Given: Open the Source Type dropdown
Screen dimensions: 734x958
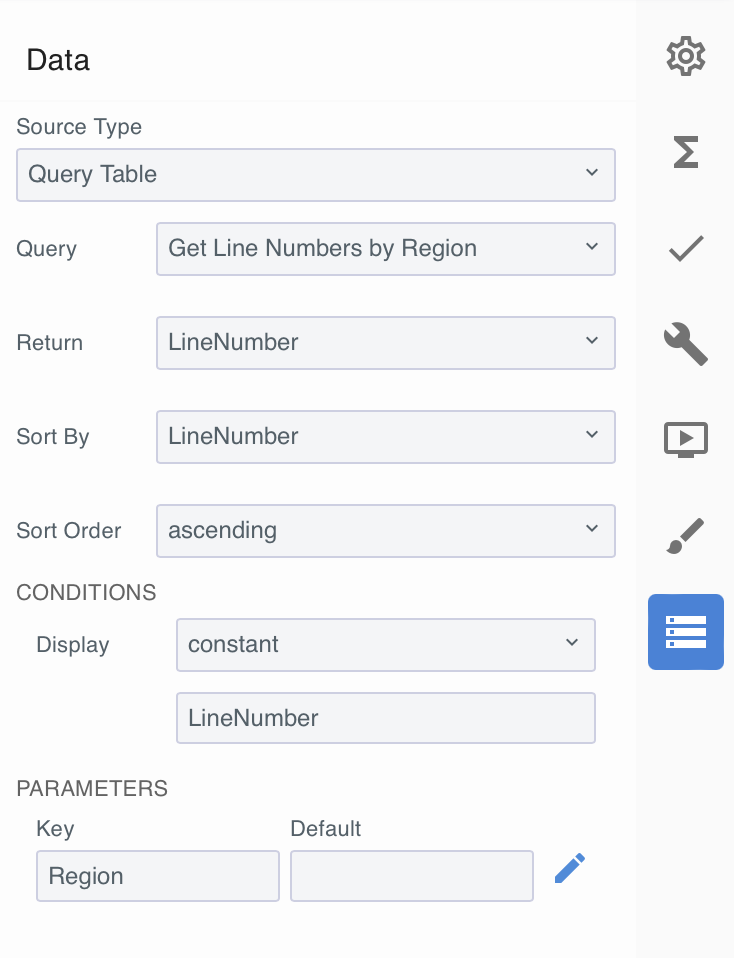Looking at the screenshot, I should tap(316, 175).
